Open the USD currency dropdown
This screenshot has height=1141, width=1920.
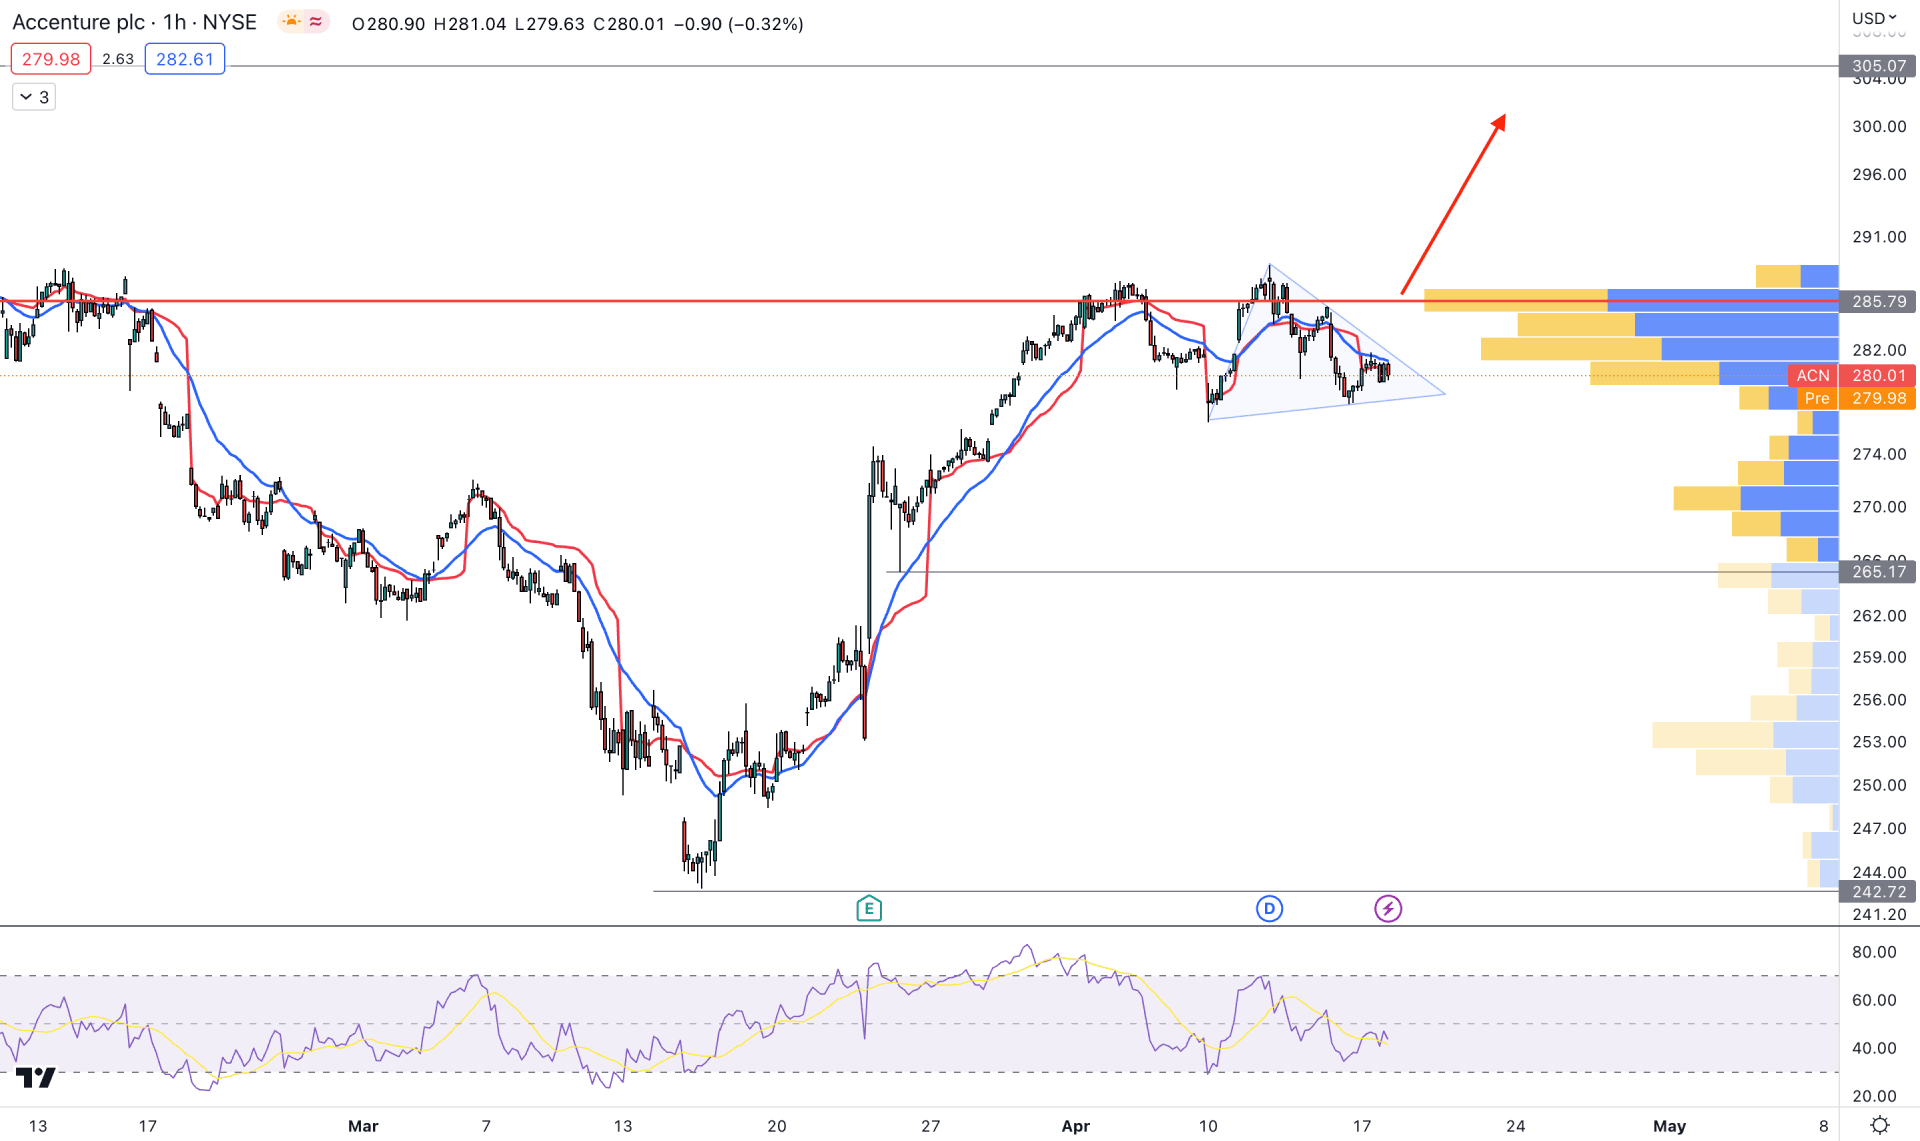tap(1874, 18)
